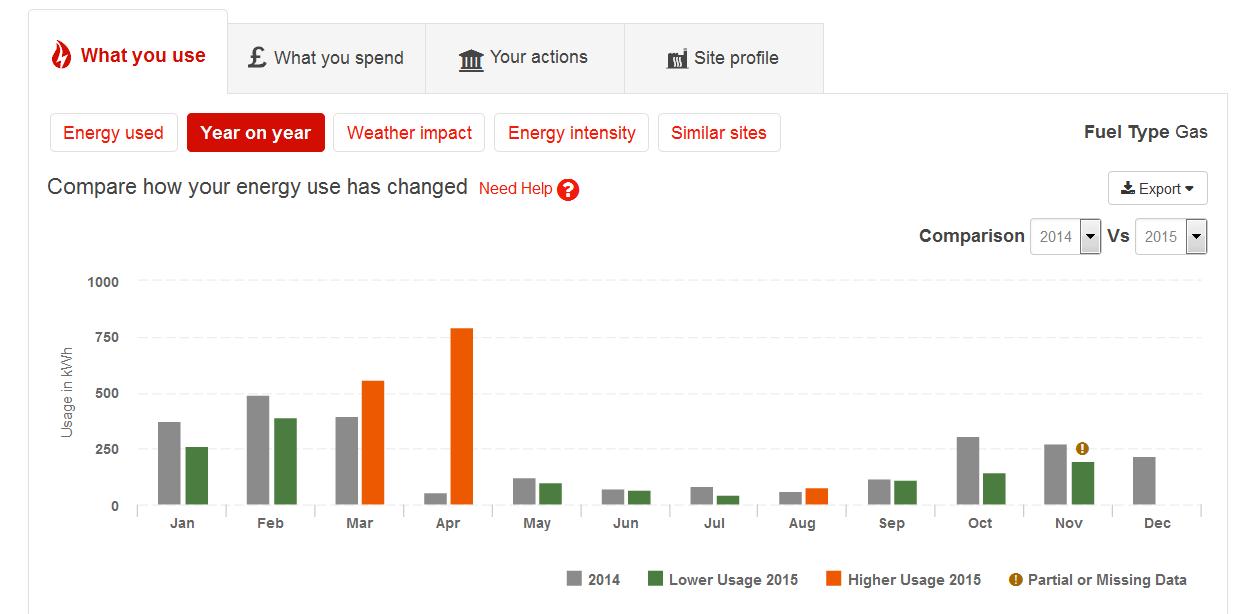Click the Partial or Missing Data warning icon above November
This screenshot has height=614, width=1256.
click(1083, 446)
